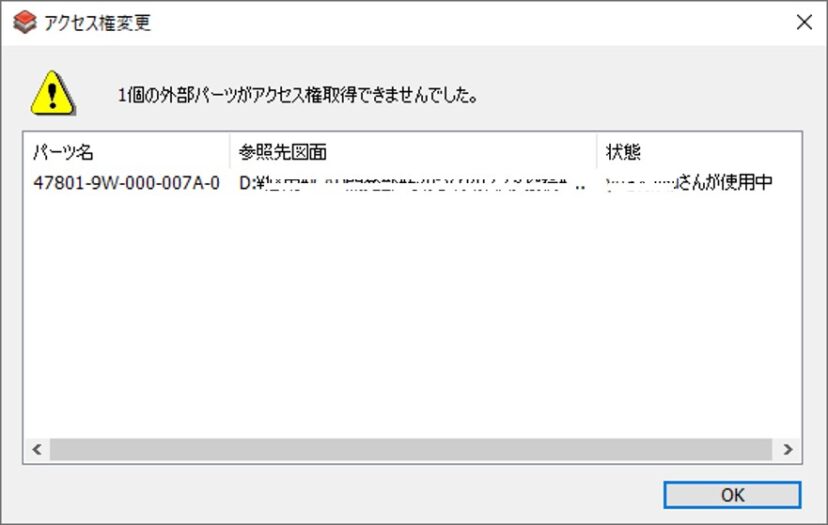
Task: Click the drawing path starting with D:
Action: pos(410,184)
